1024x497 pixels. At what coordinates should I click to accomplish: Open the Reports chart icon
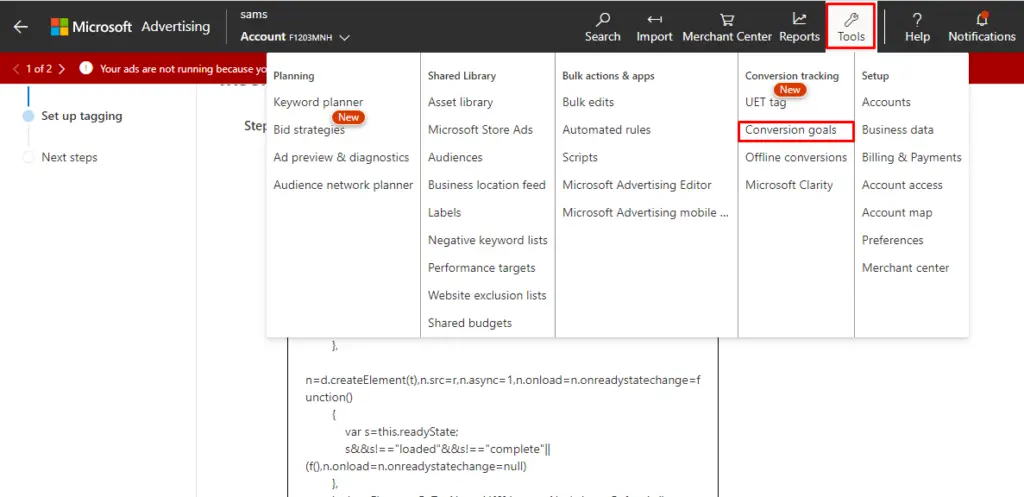point(799,19)
